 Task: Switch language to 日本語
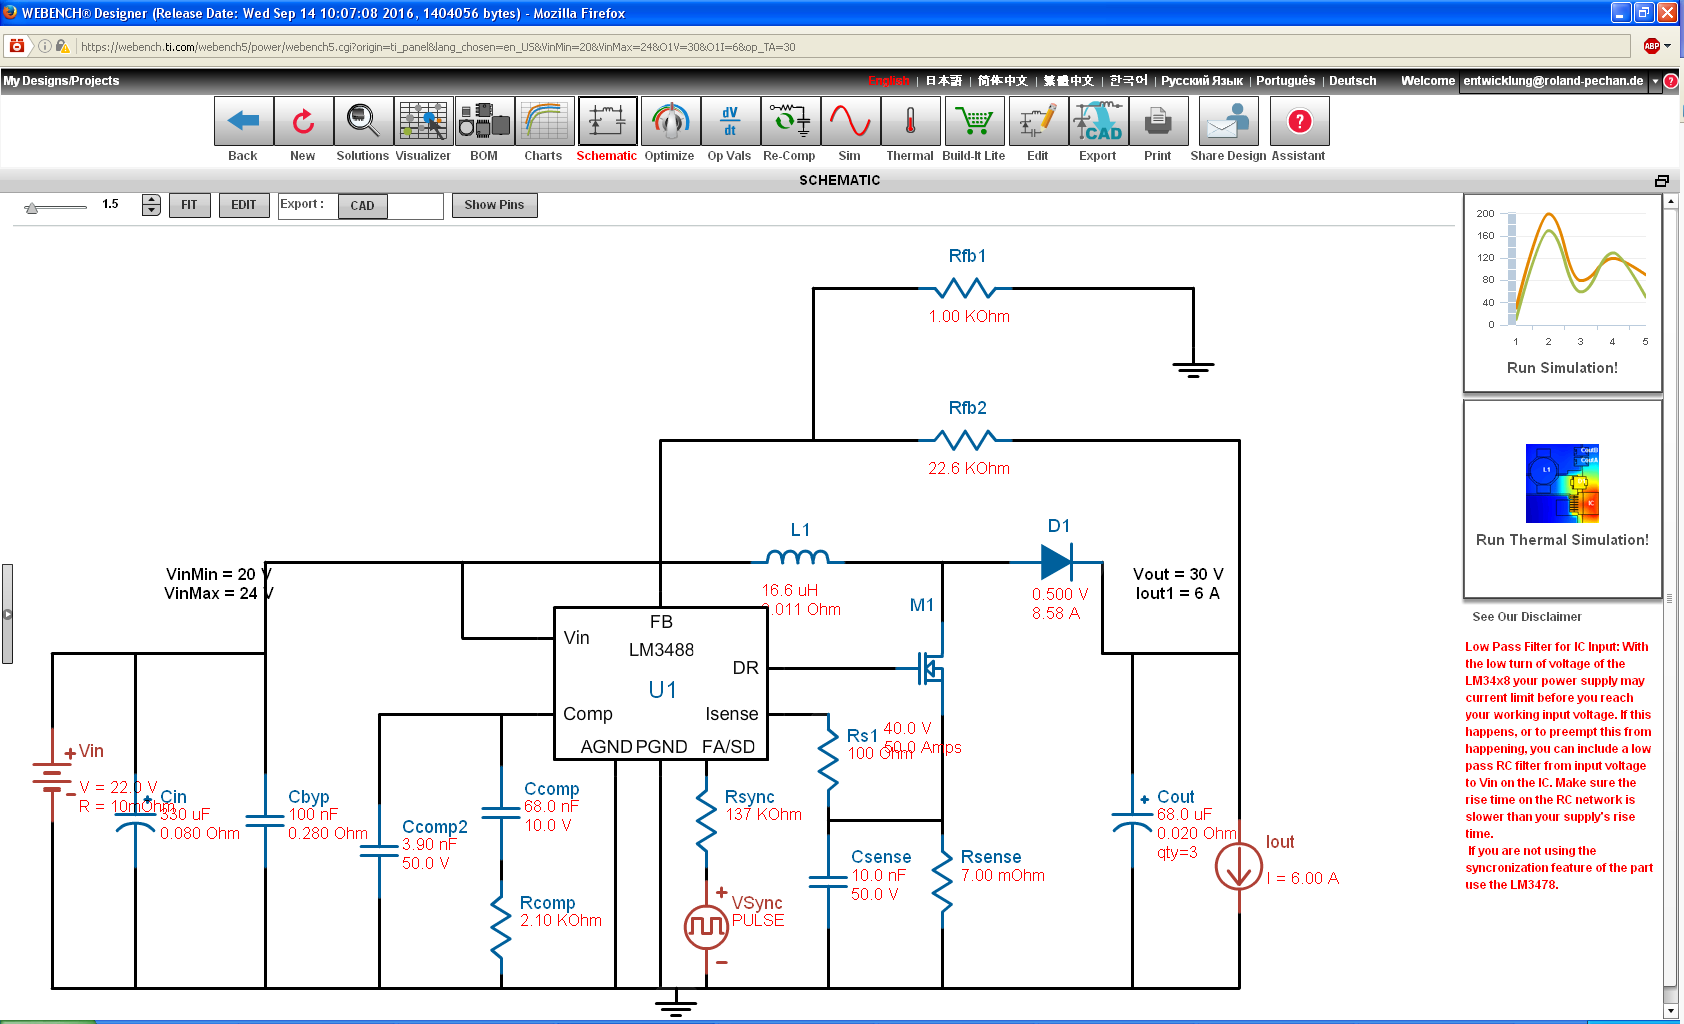[943, 81]
